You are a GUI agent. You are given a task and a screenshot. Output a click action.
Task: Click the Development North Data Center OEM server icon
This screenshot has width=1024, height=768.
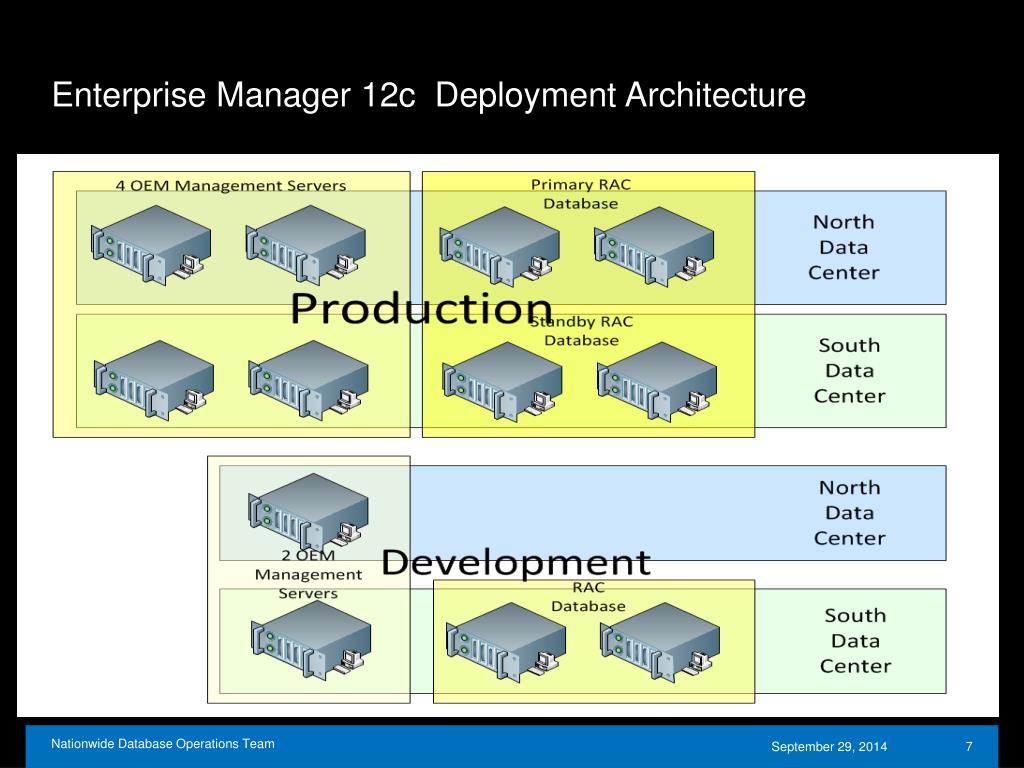click(x=309, y=513)
